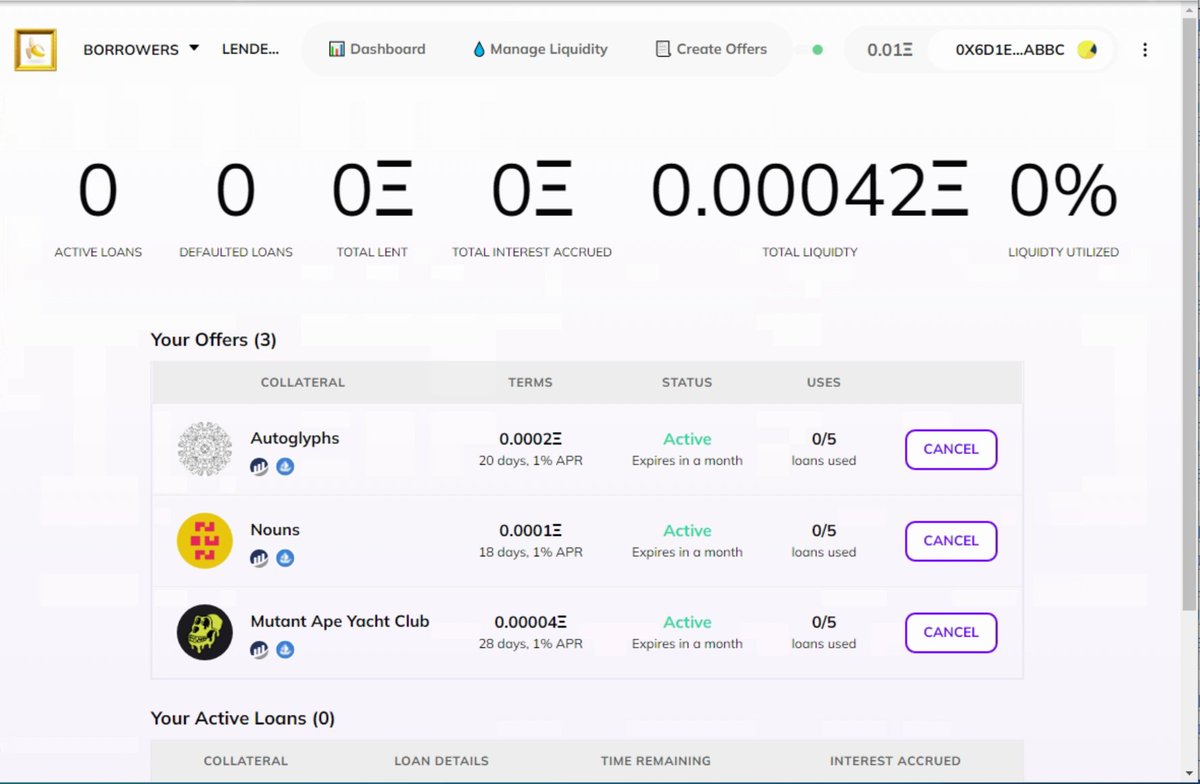Switch to the Create Offers tab
Viewport: 1200px width, 784px height.
pos(711,49)
